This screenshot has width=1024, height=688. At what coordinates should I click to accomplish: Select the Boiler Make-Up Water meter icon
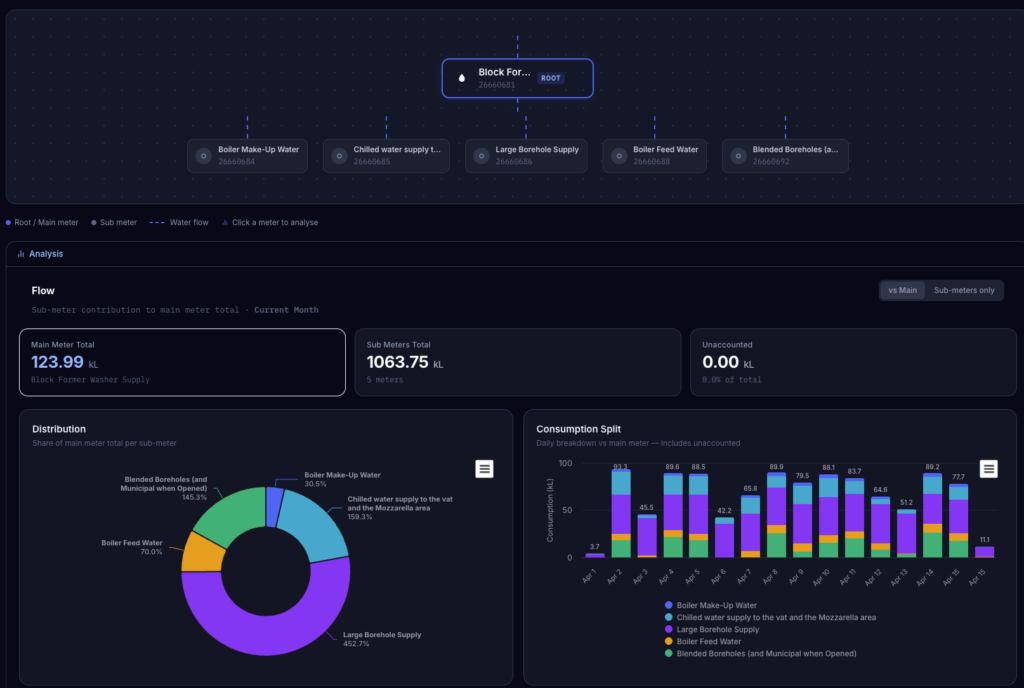(203, 156)
